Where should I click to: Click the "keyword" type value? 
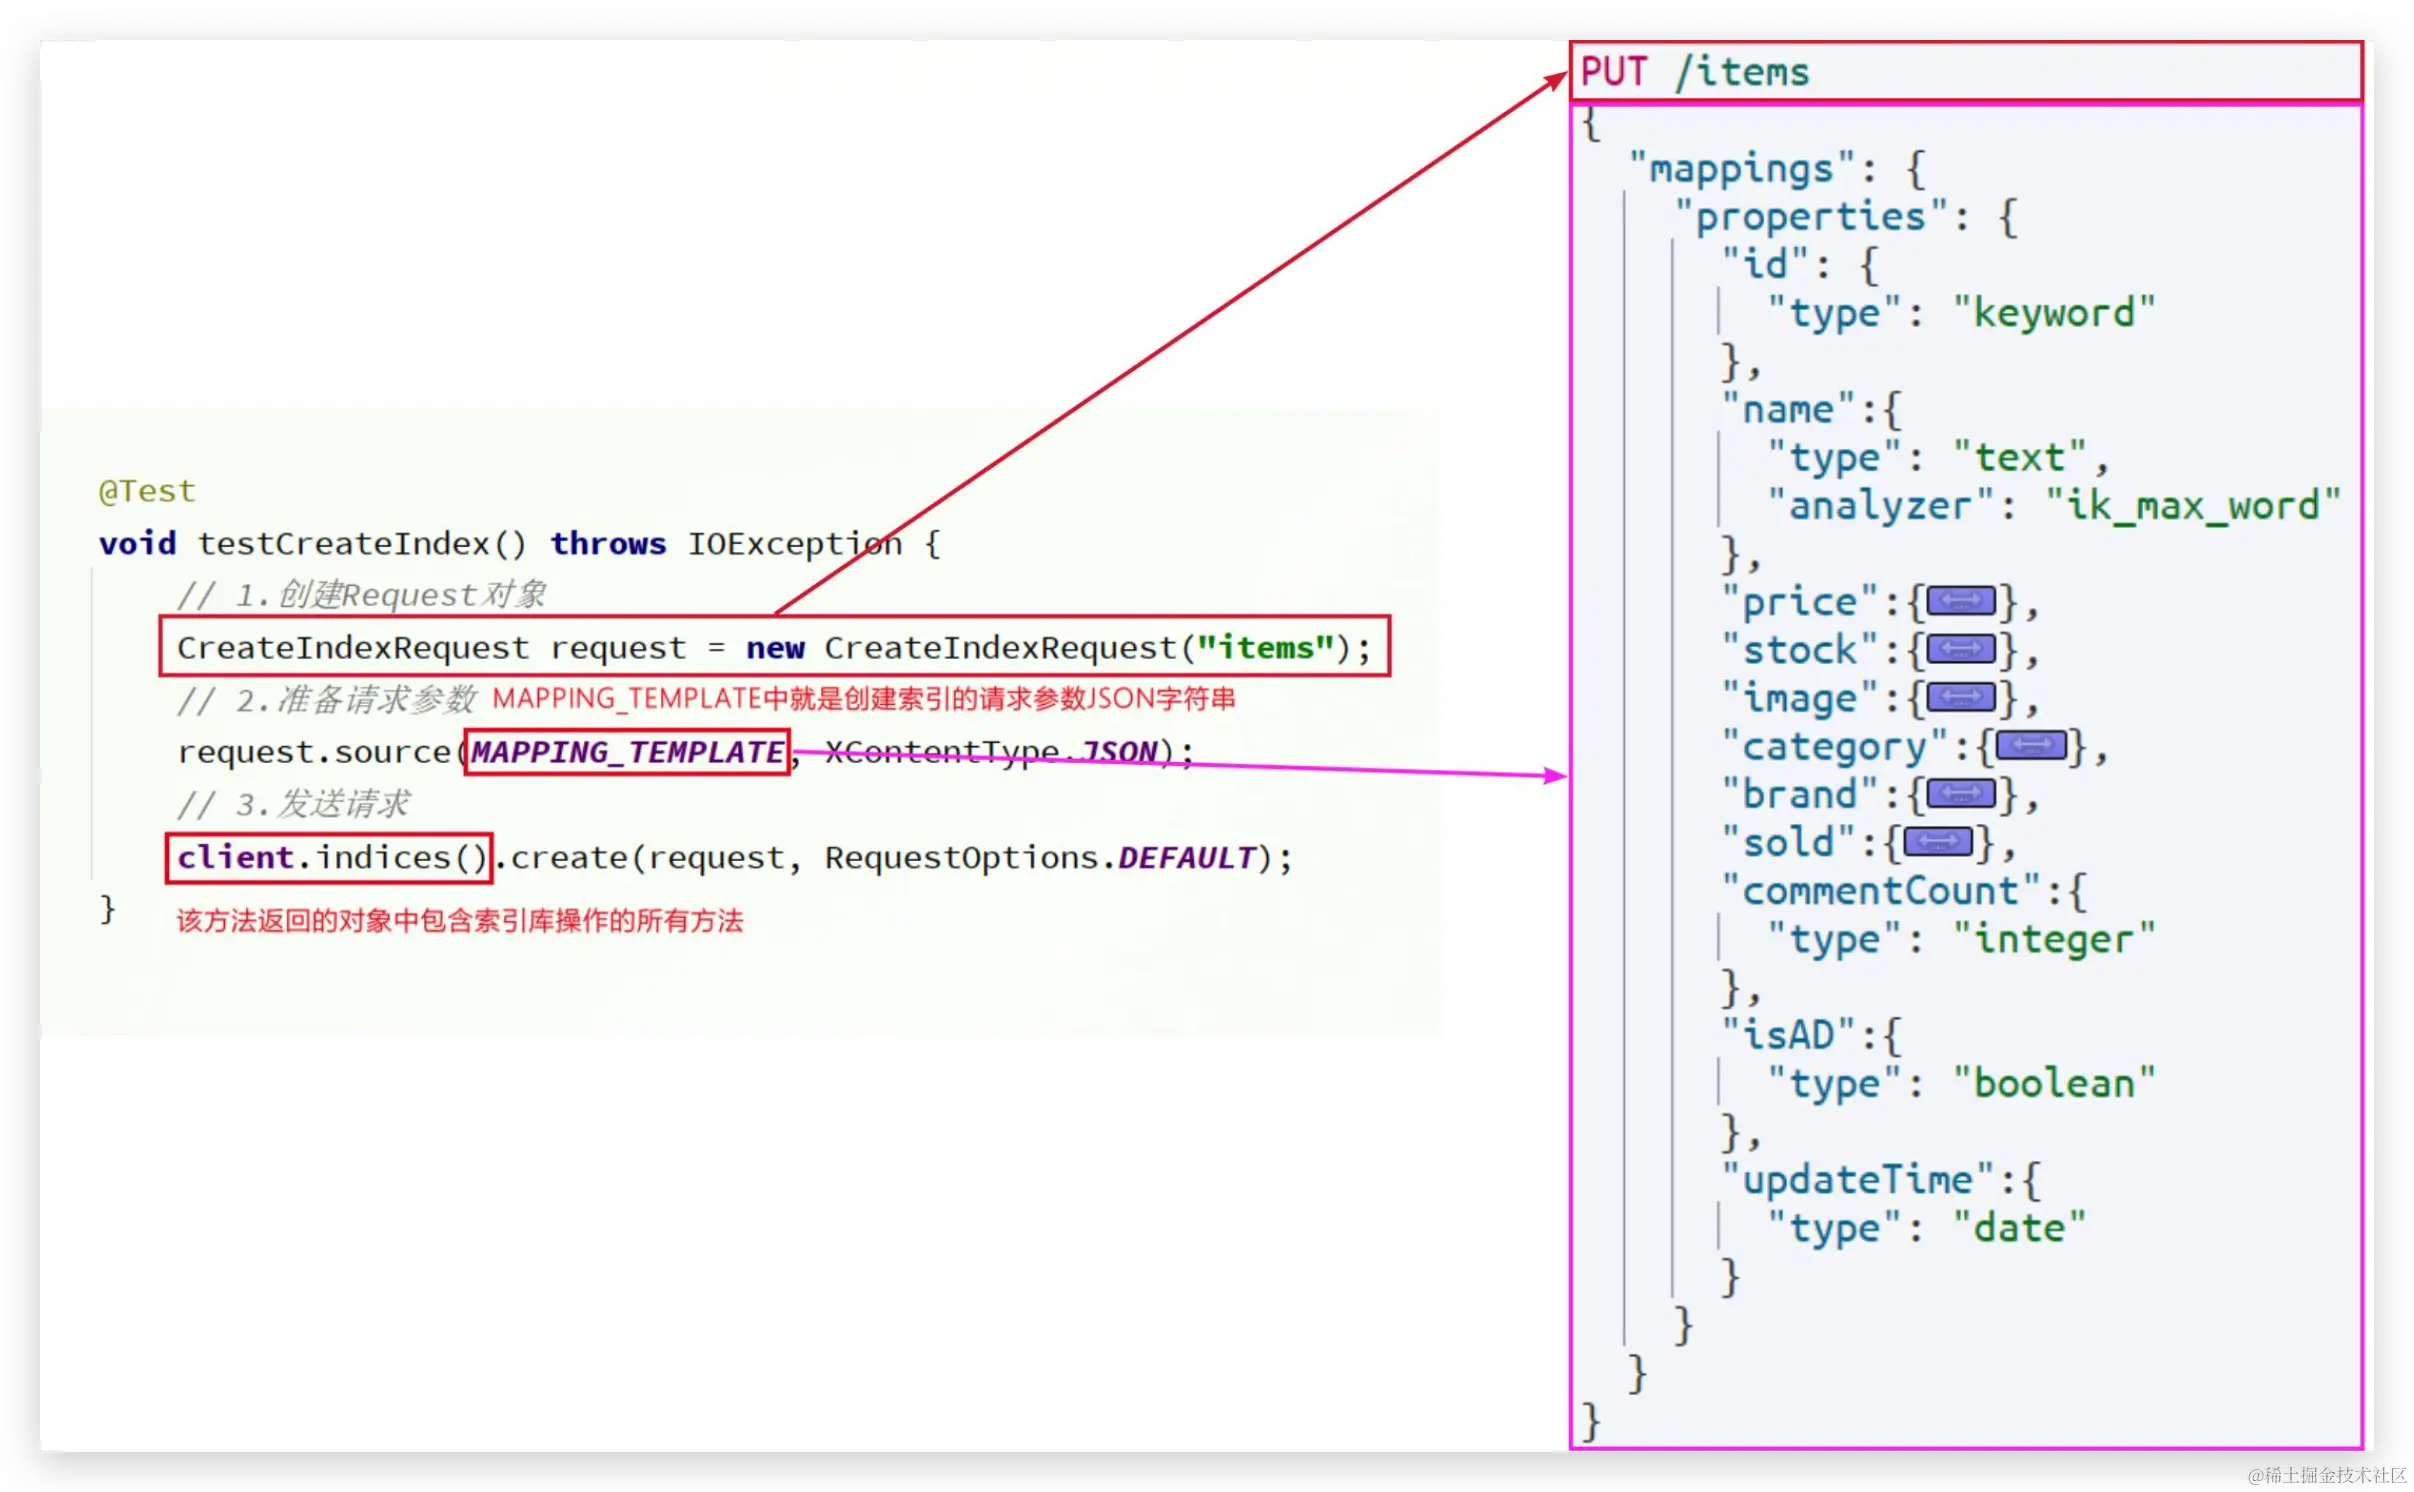pos(2053,313)
